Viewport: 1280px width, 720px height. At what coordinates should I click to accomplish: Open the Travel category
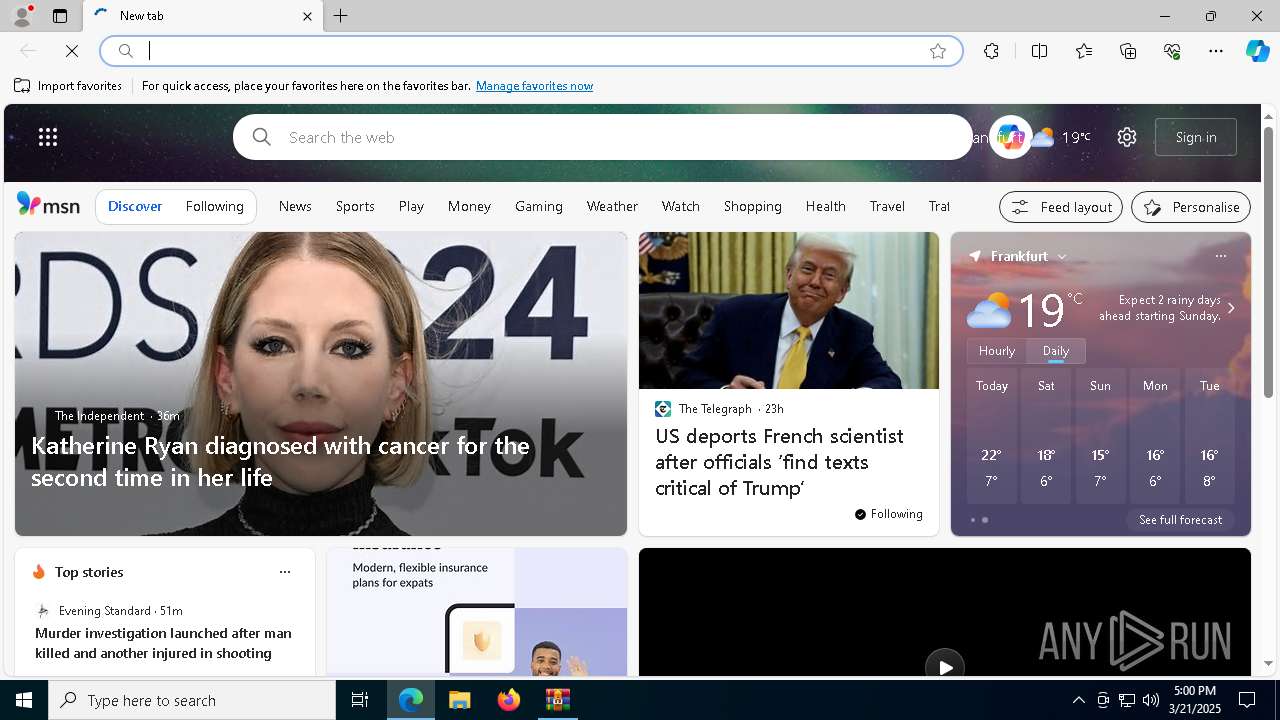(887, 206)
